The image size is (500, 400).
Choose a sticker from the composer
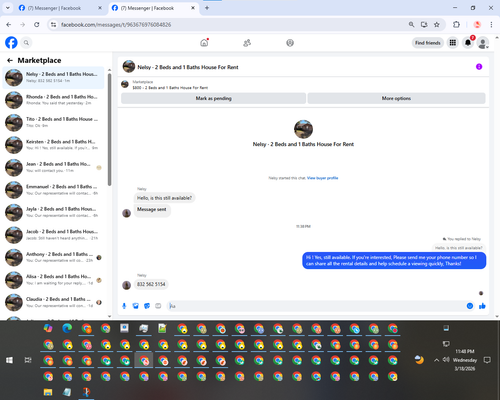[147, 306]
